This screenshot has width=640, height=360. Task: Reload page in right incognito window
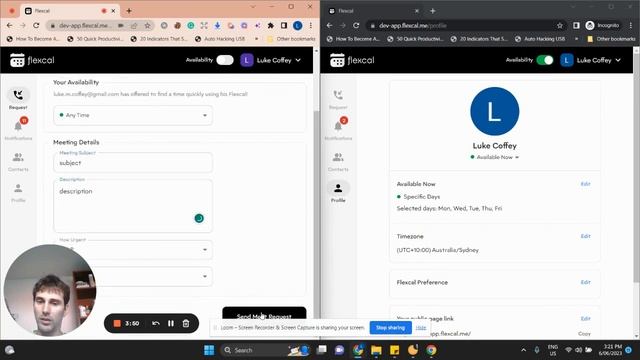point(356,25)
